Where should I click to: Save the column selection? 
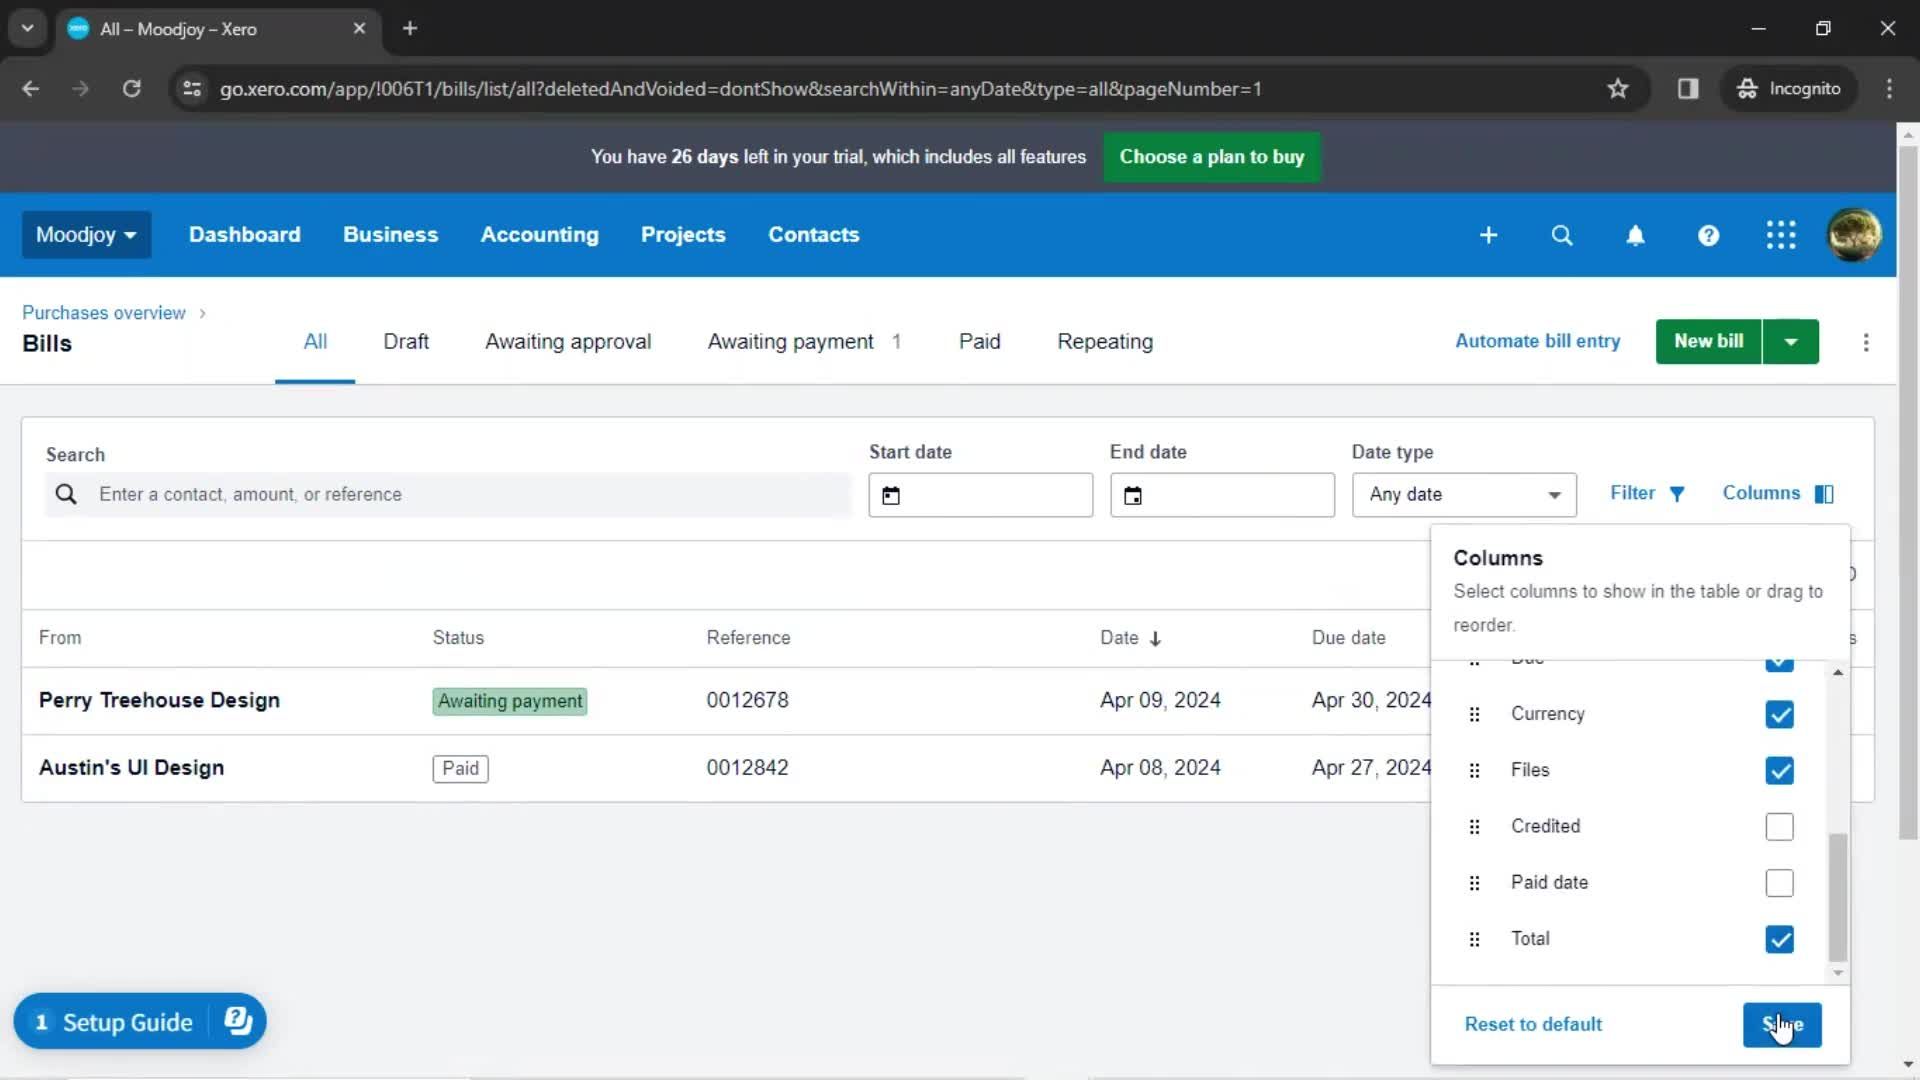pos(1782,1025)
